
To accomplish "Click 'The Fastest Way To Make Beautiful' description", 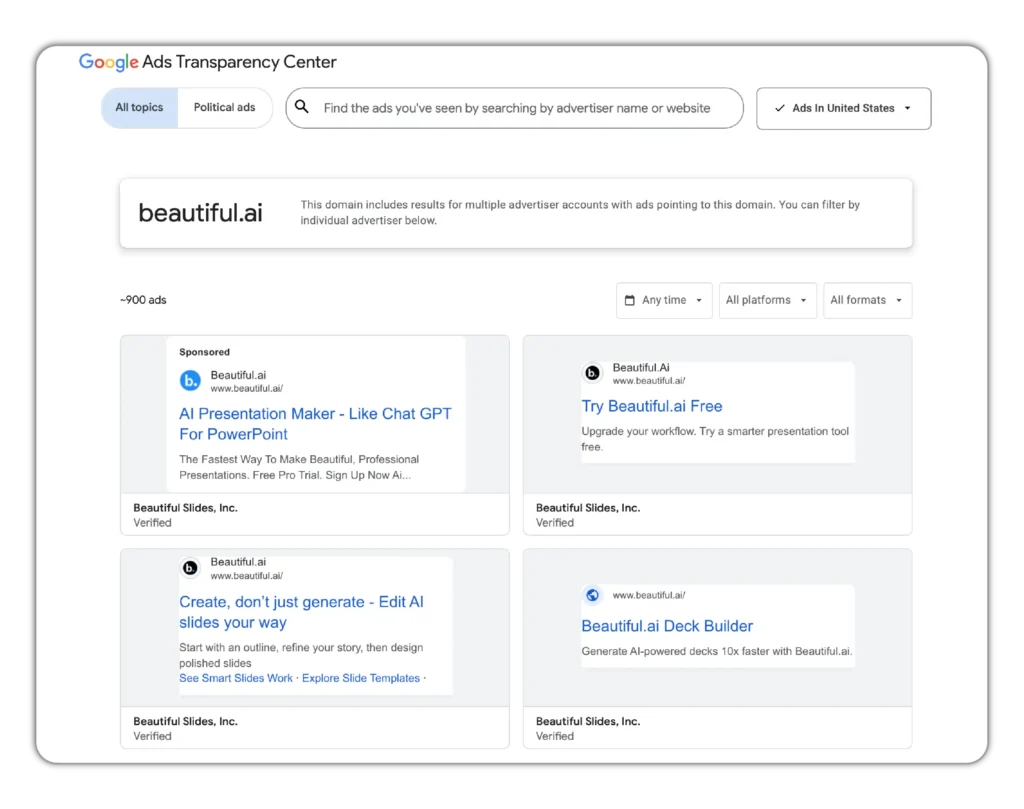I will pyautogui.click(x=299, y=467).
